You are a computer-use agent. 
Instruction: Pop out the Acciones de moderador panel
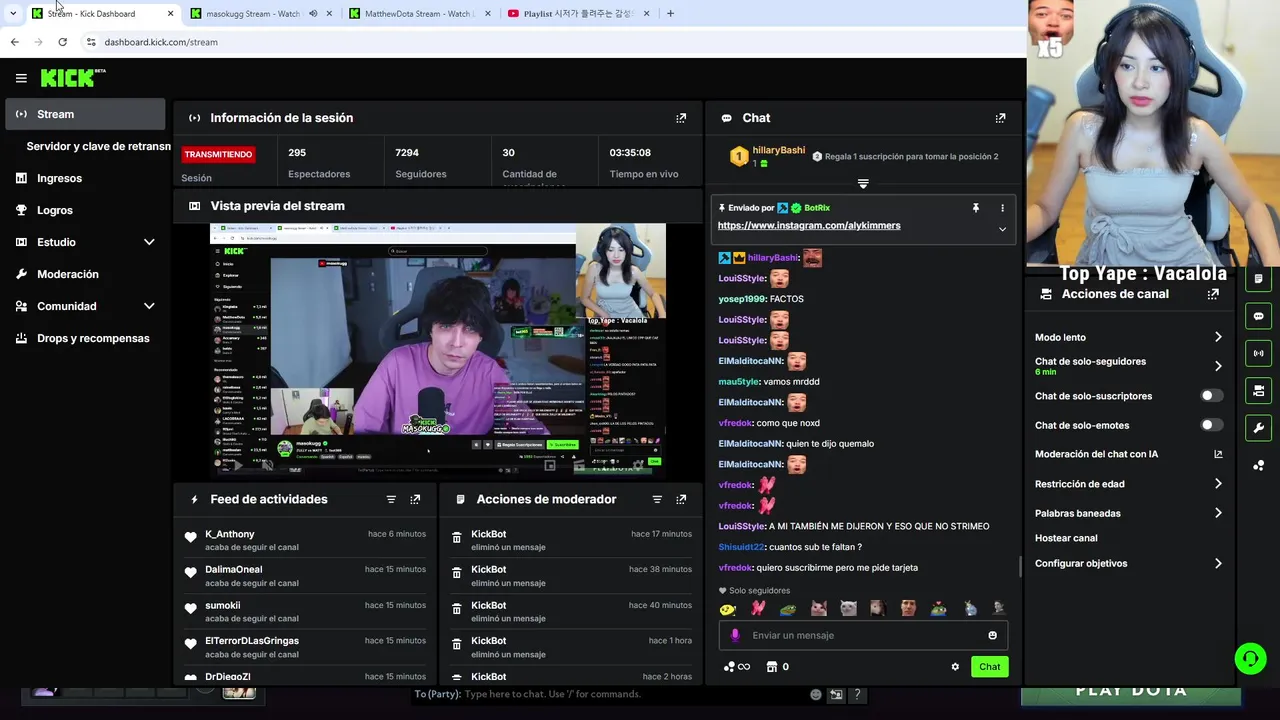point(681,499)
